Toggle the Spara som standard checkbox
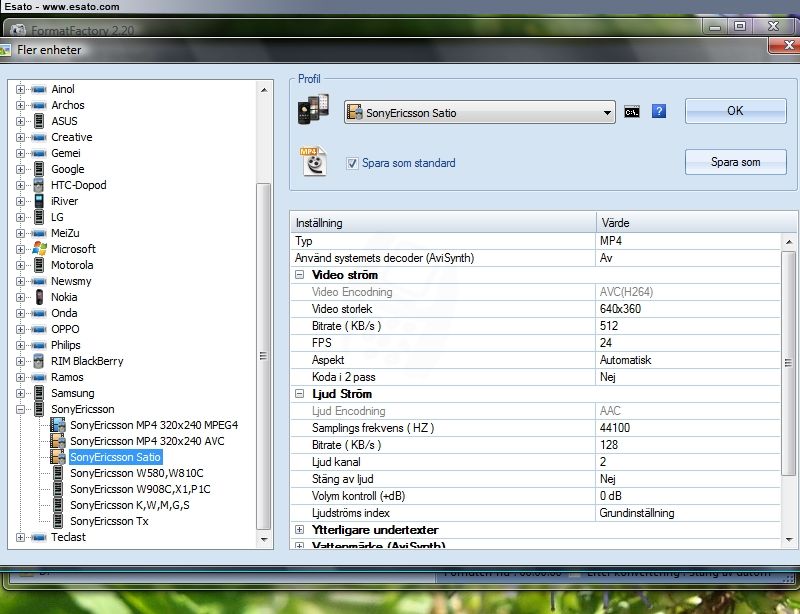The height and width of the screenshot is (614, 800). [x=352, y=163]
